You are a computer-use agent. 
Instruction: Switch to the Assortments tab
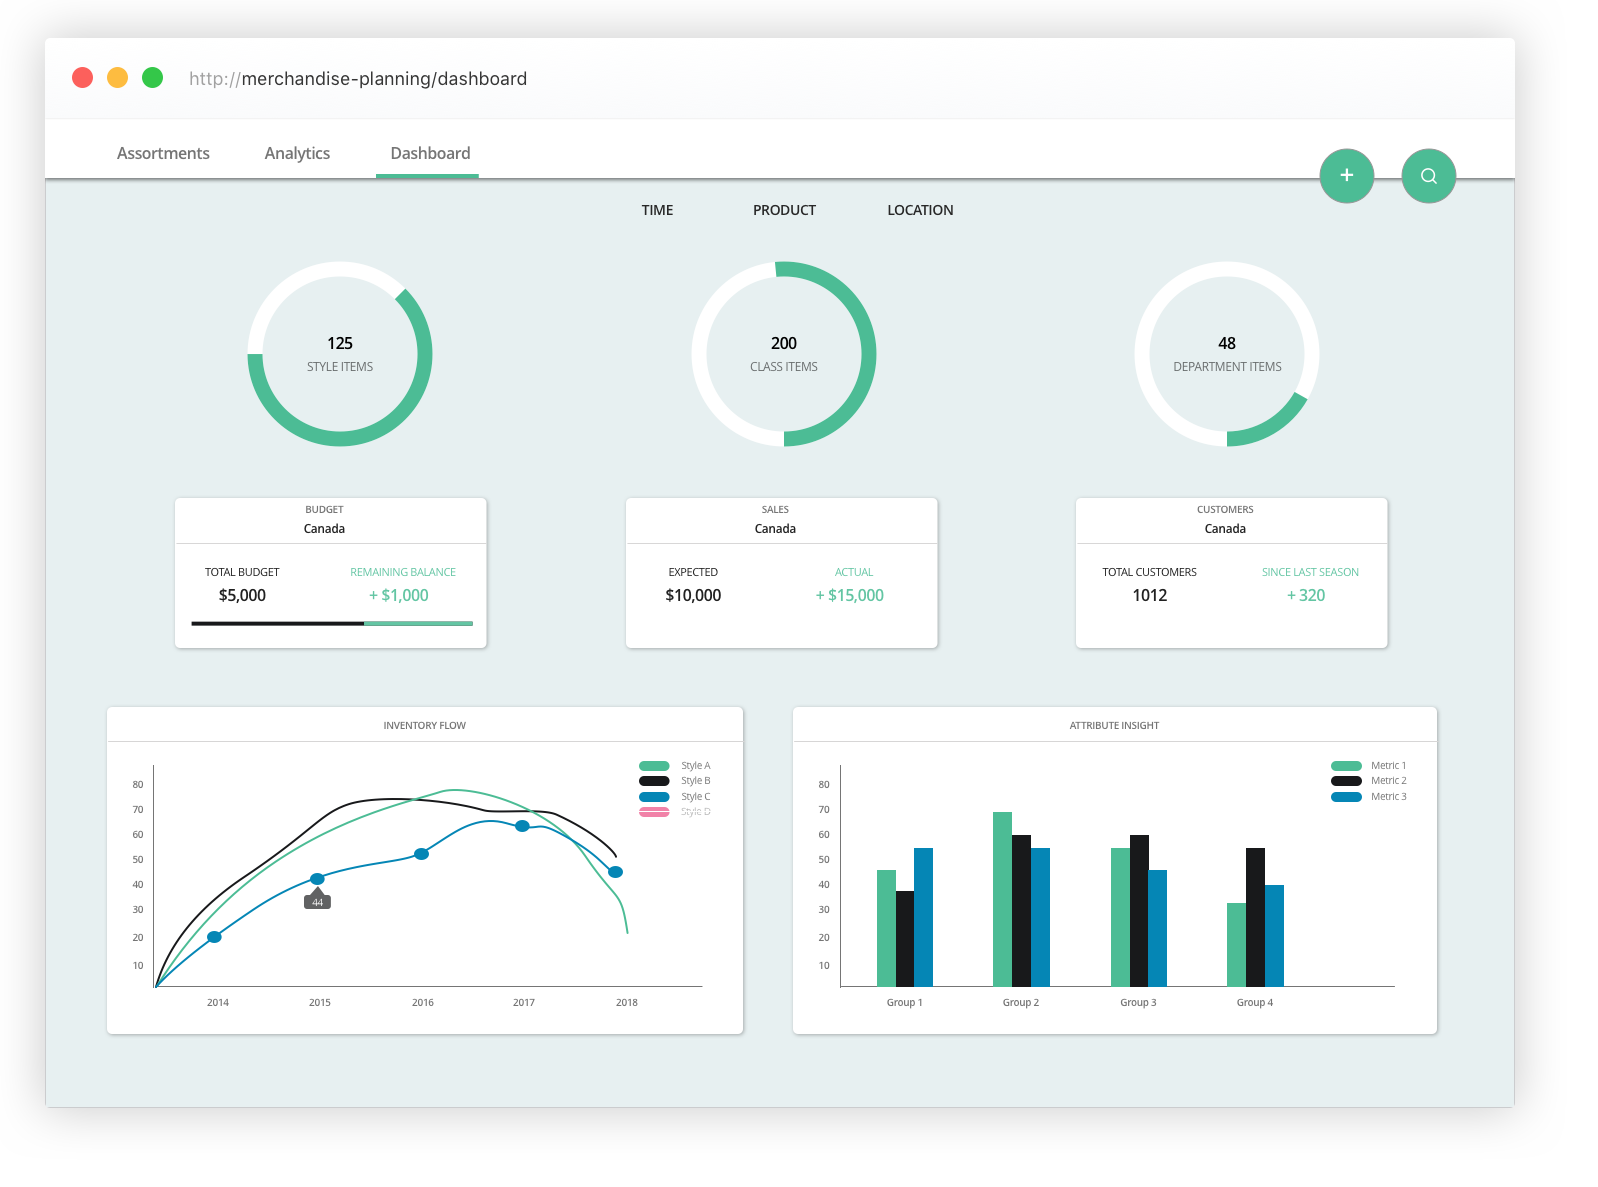click(x=163, y=153)
